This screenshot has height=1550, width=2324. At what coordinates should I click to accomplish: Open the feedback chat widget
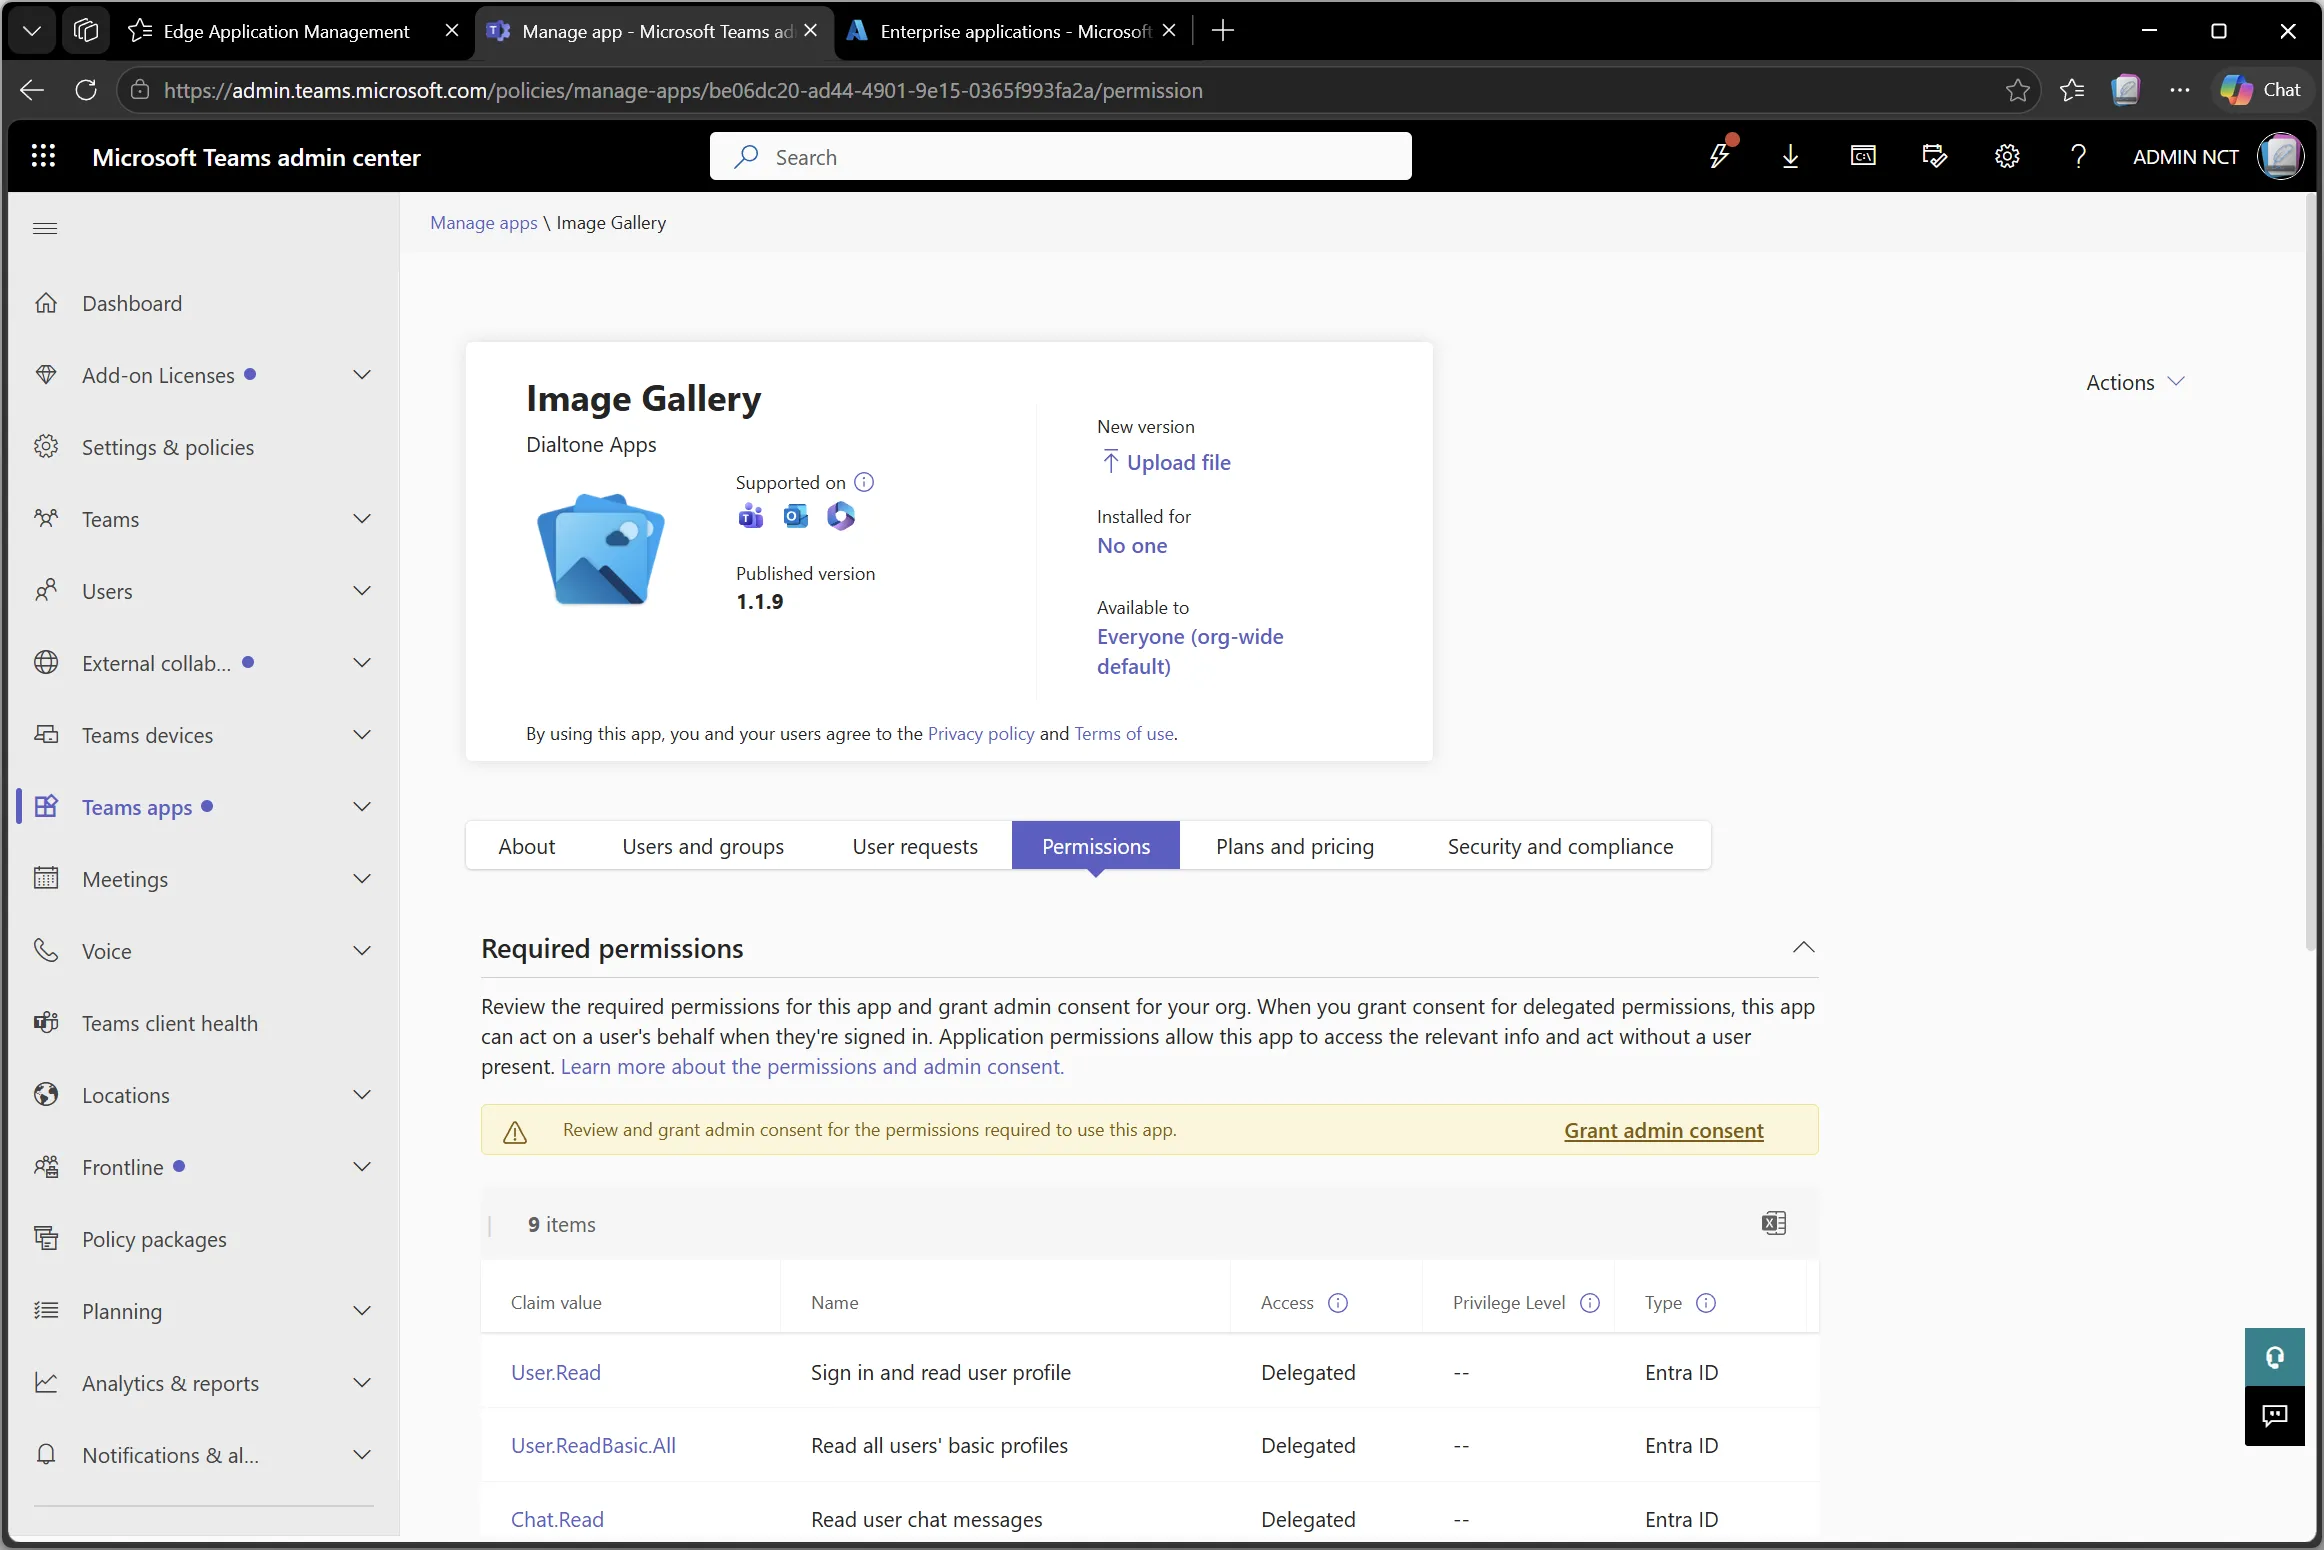click(2275, 1416)
